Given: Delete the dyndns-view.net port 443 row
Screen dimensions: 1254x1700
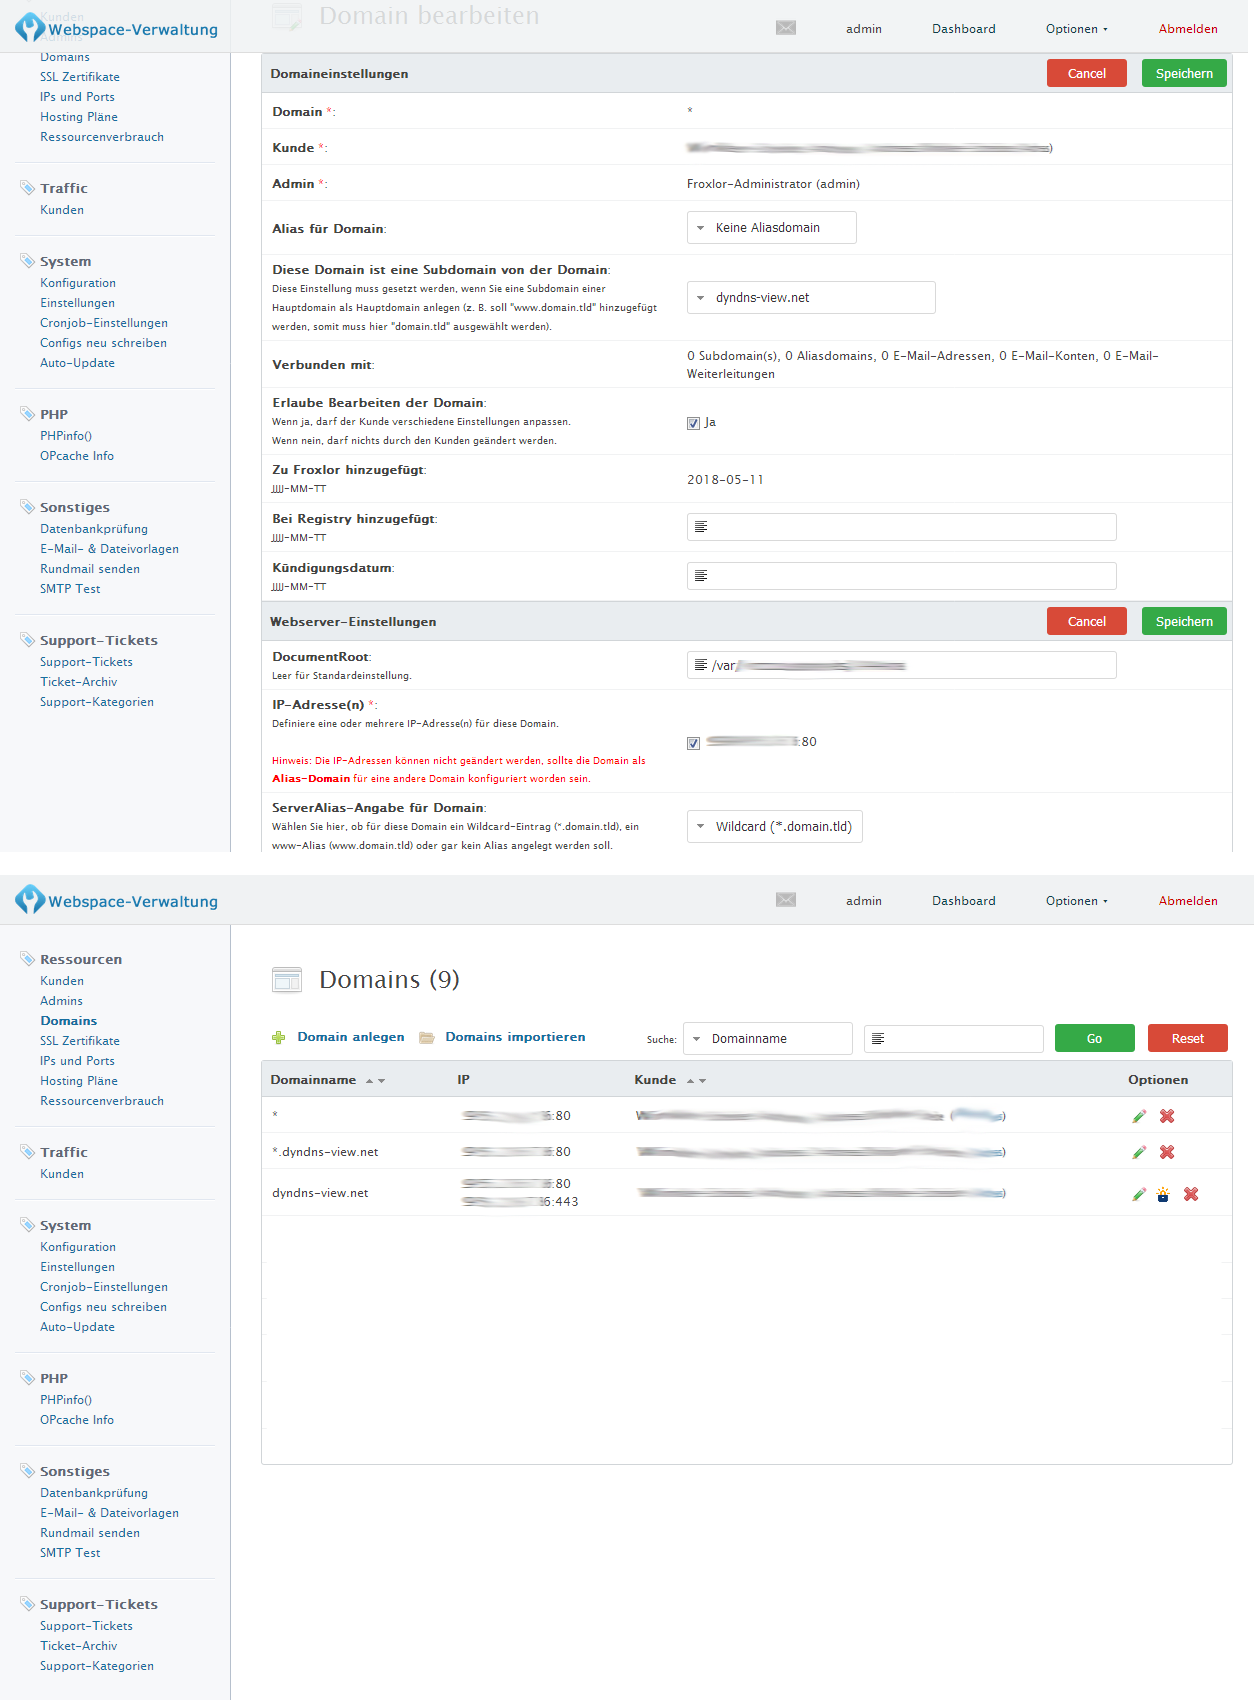Looking at the screenshot, I should (x=1191, y=1194).
